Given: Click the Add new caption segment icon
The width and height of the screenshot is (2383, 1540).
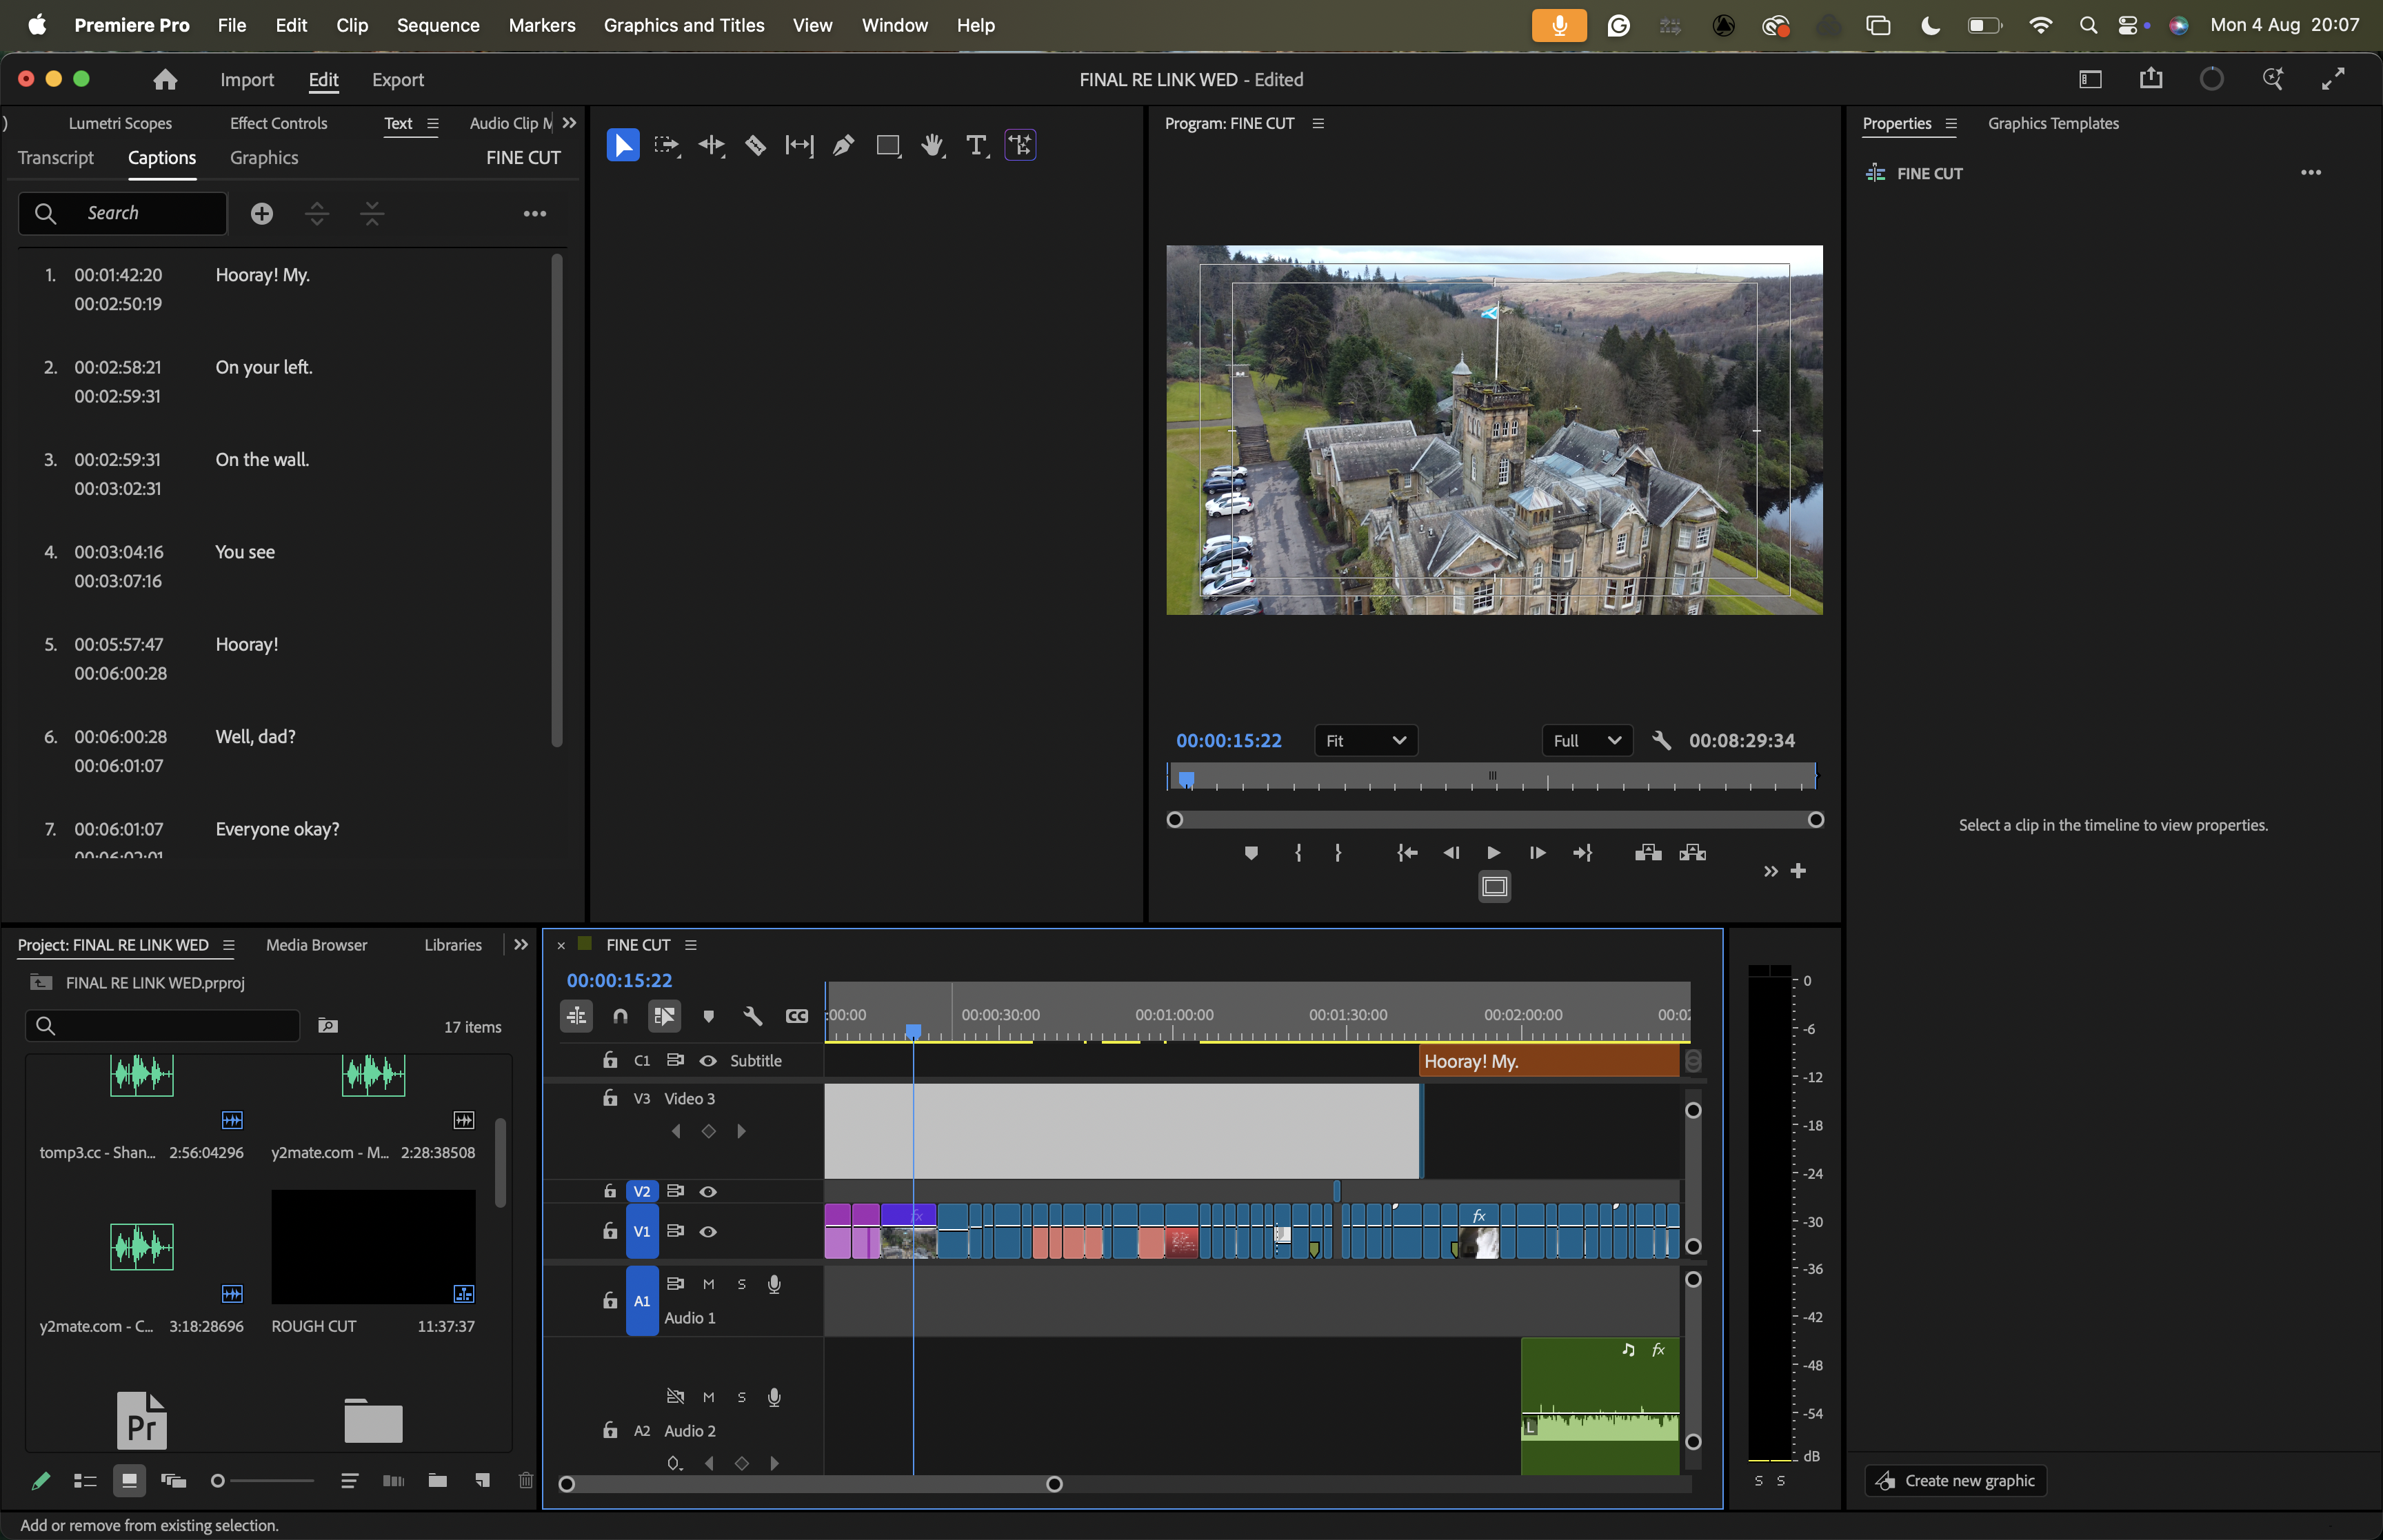Looking at the screenshot, I should click(x=261, y=213).
